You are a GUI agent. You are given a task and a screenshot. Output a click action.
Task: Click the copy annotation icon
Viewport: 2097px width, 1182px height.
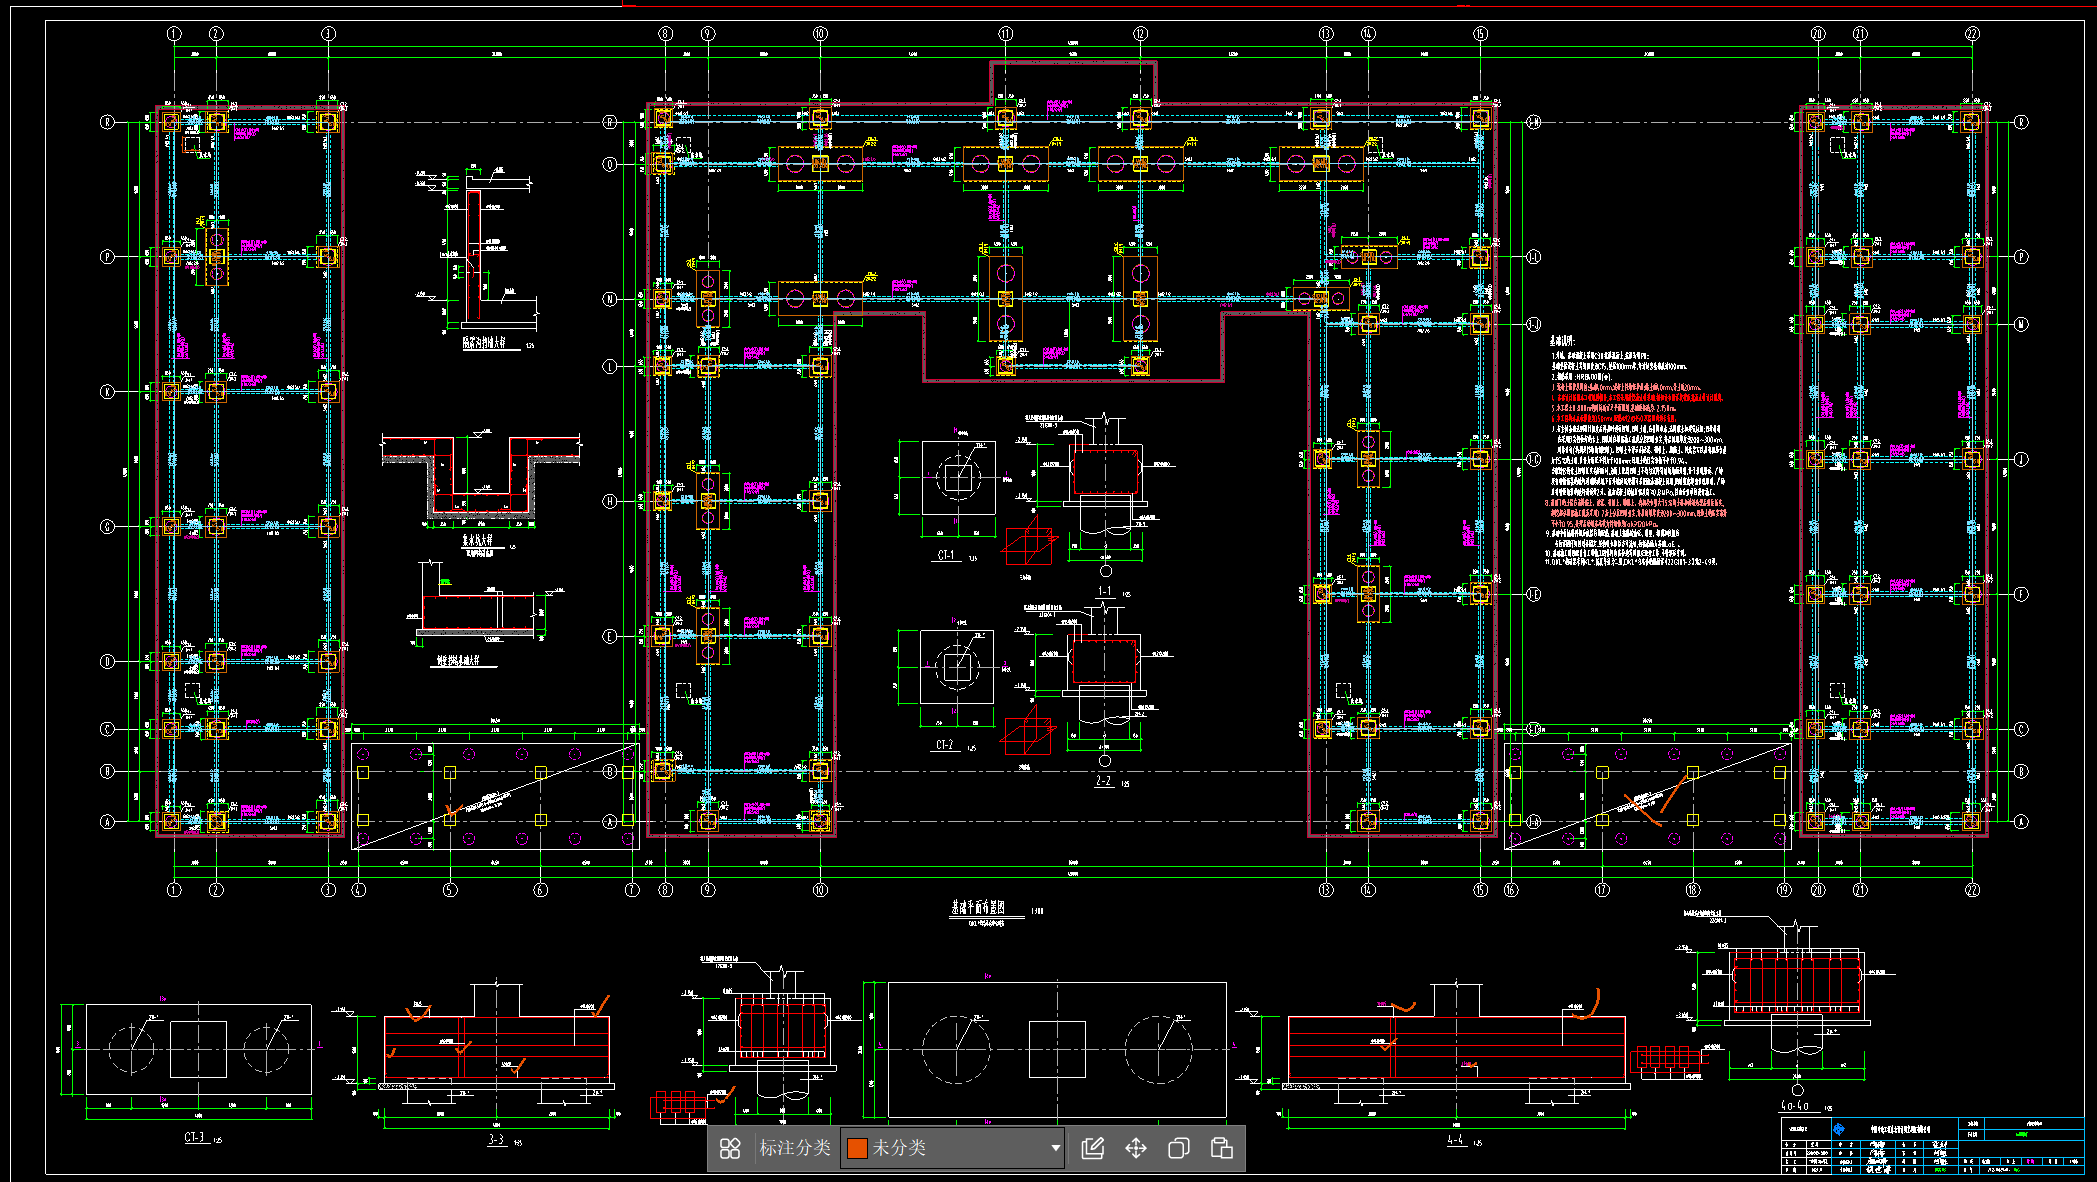1179,1148
